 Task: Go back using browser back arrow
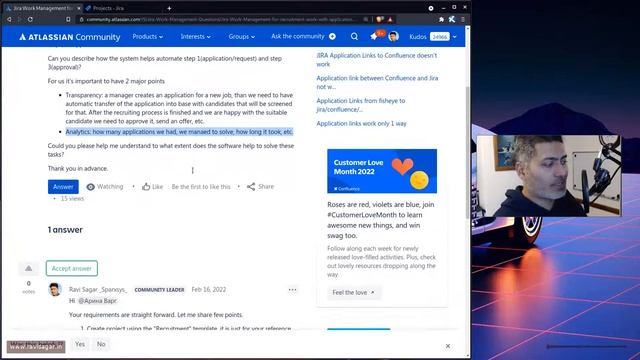[x=9, y=19]
